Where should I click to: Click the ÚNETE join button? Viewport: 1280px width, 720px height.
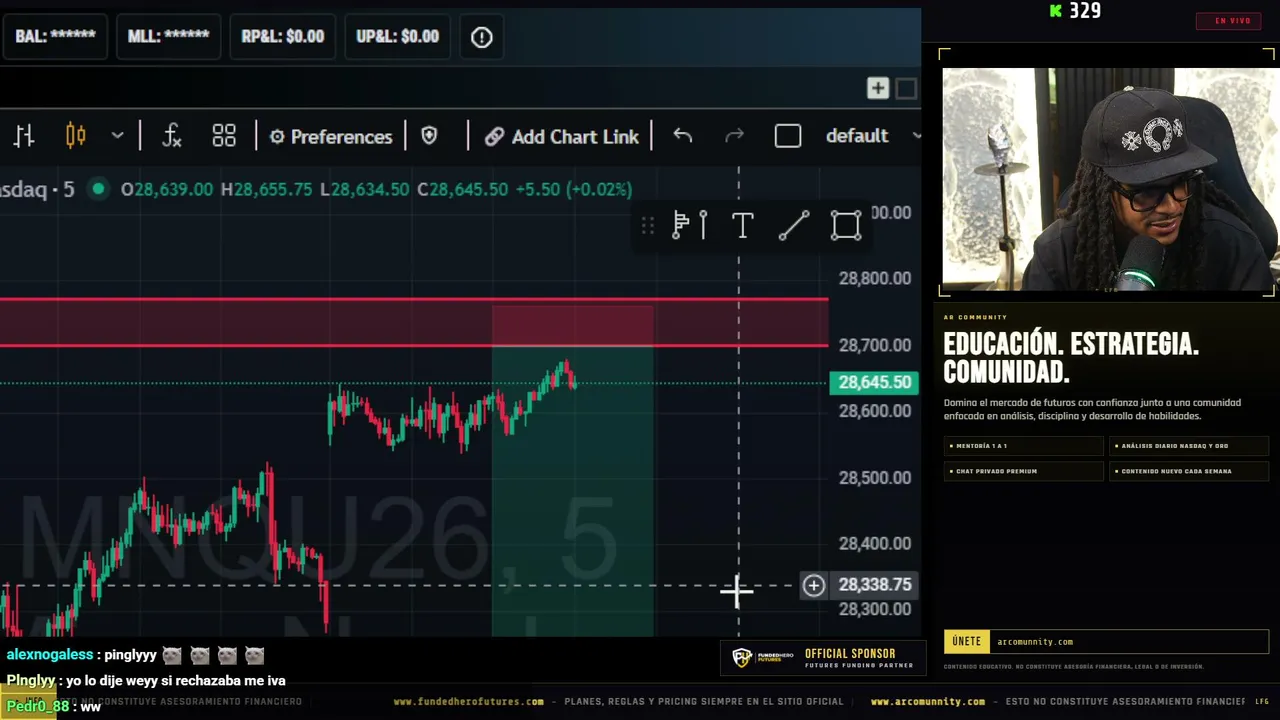pos(967,642)
